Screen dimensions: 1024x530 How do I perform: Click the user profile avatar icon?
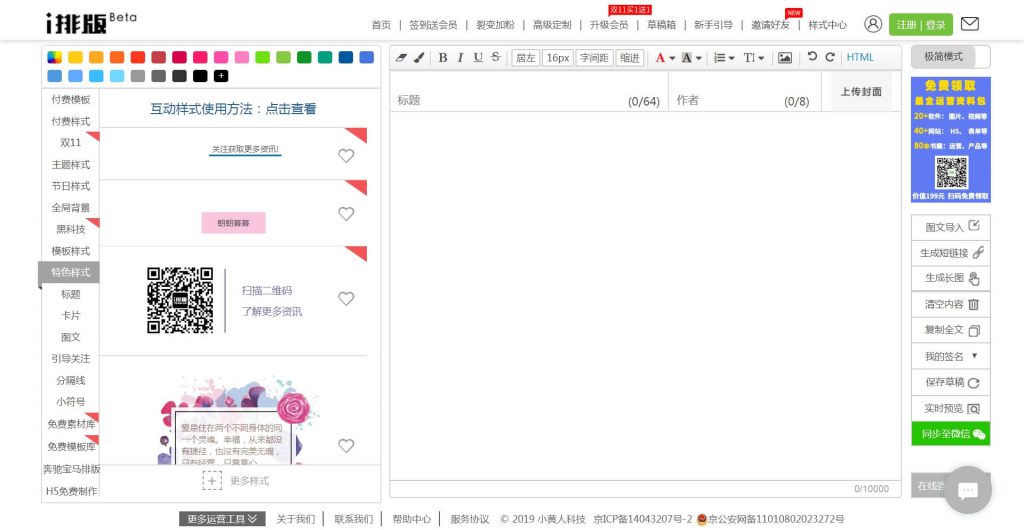pyautogui.click(x=873, y=24)
